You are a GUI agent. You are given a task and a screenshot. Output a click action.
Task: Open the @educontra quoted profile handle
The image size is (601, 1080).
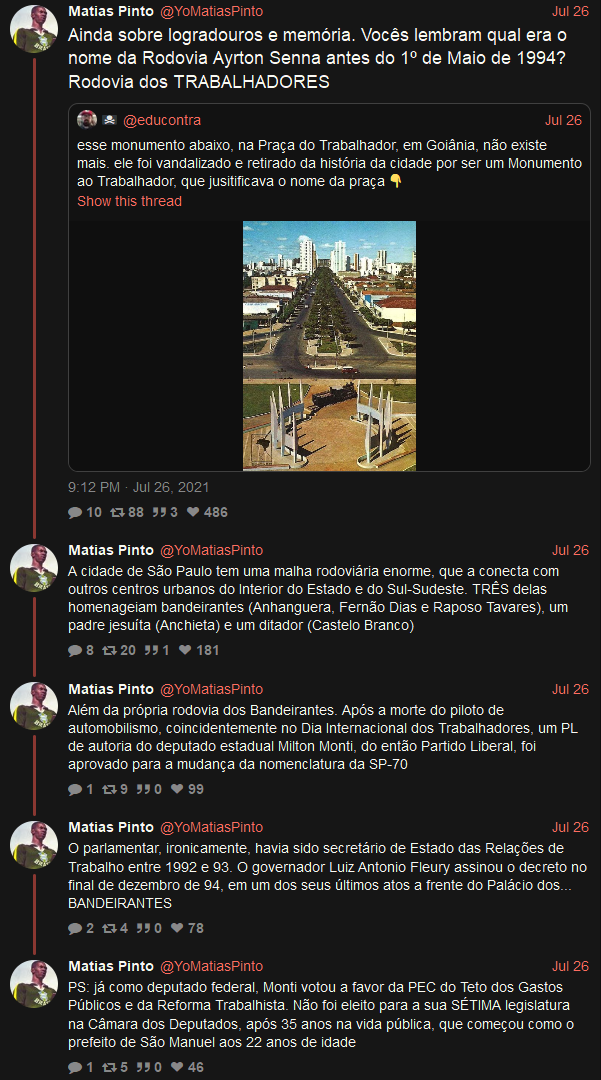162,121
